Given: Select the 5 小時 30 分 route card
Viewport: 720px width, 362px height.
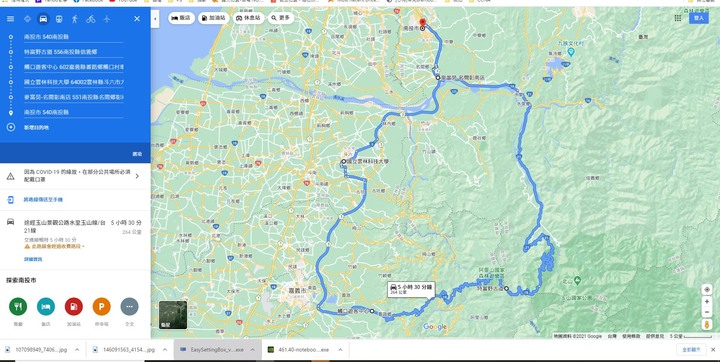Looking at the screenshot, I should coord(75,240).
